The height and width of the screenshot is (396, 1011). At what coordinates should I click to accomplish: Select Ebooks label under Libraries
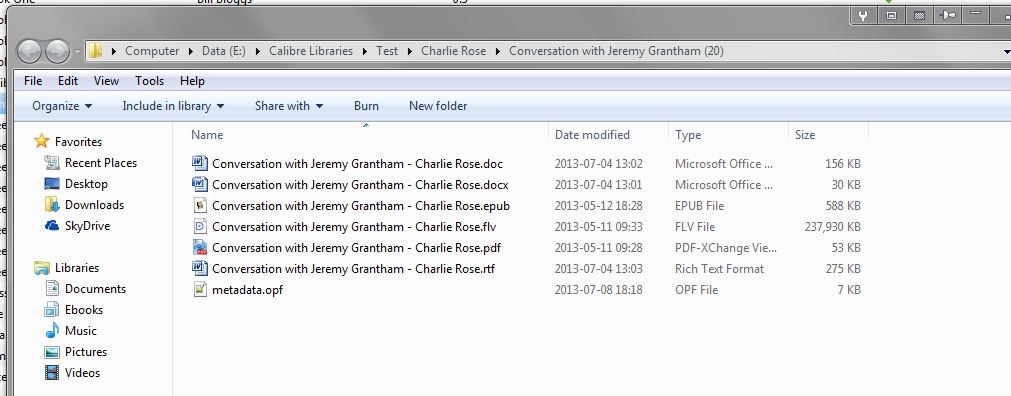click(x=84, y=310)
